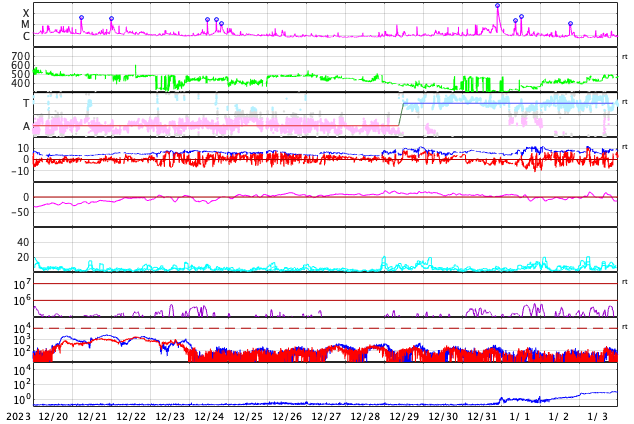Screen dimensions: 634x424
Task: Open the rt link beside the green wind-speed panel
Action: (625, 57)
